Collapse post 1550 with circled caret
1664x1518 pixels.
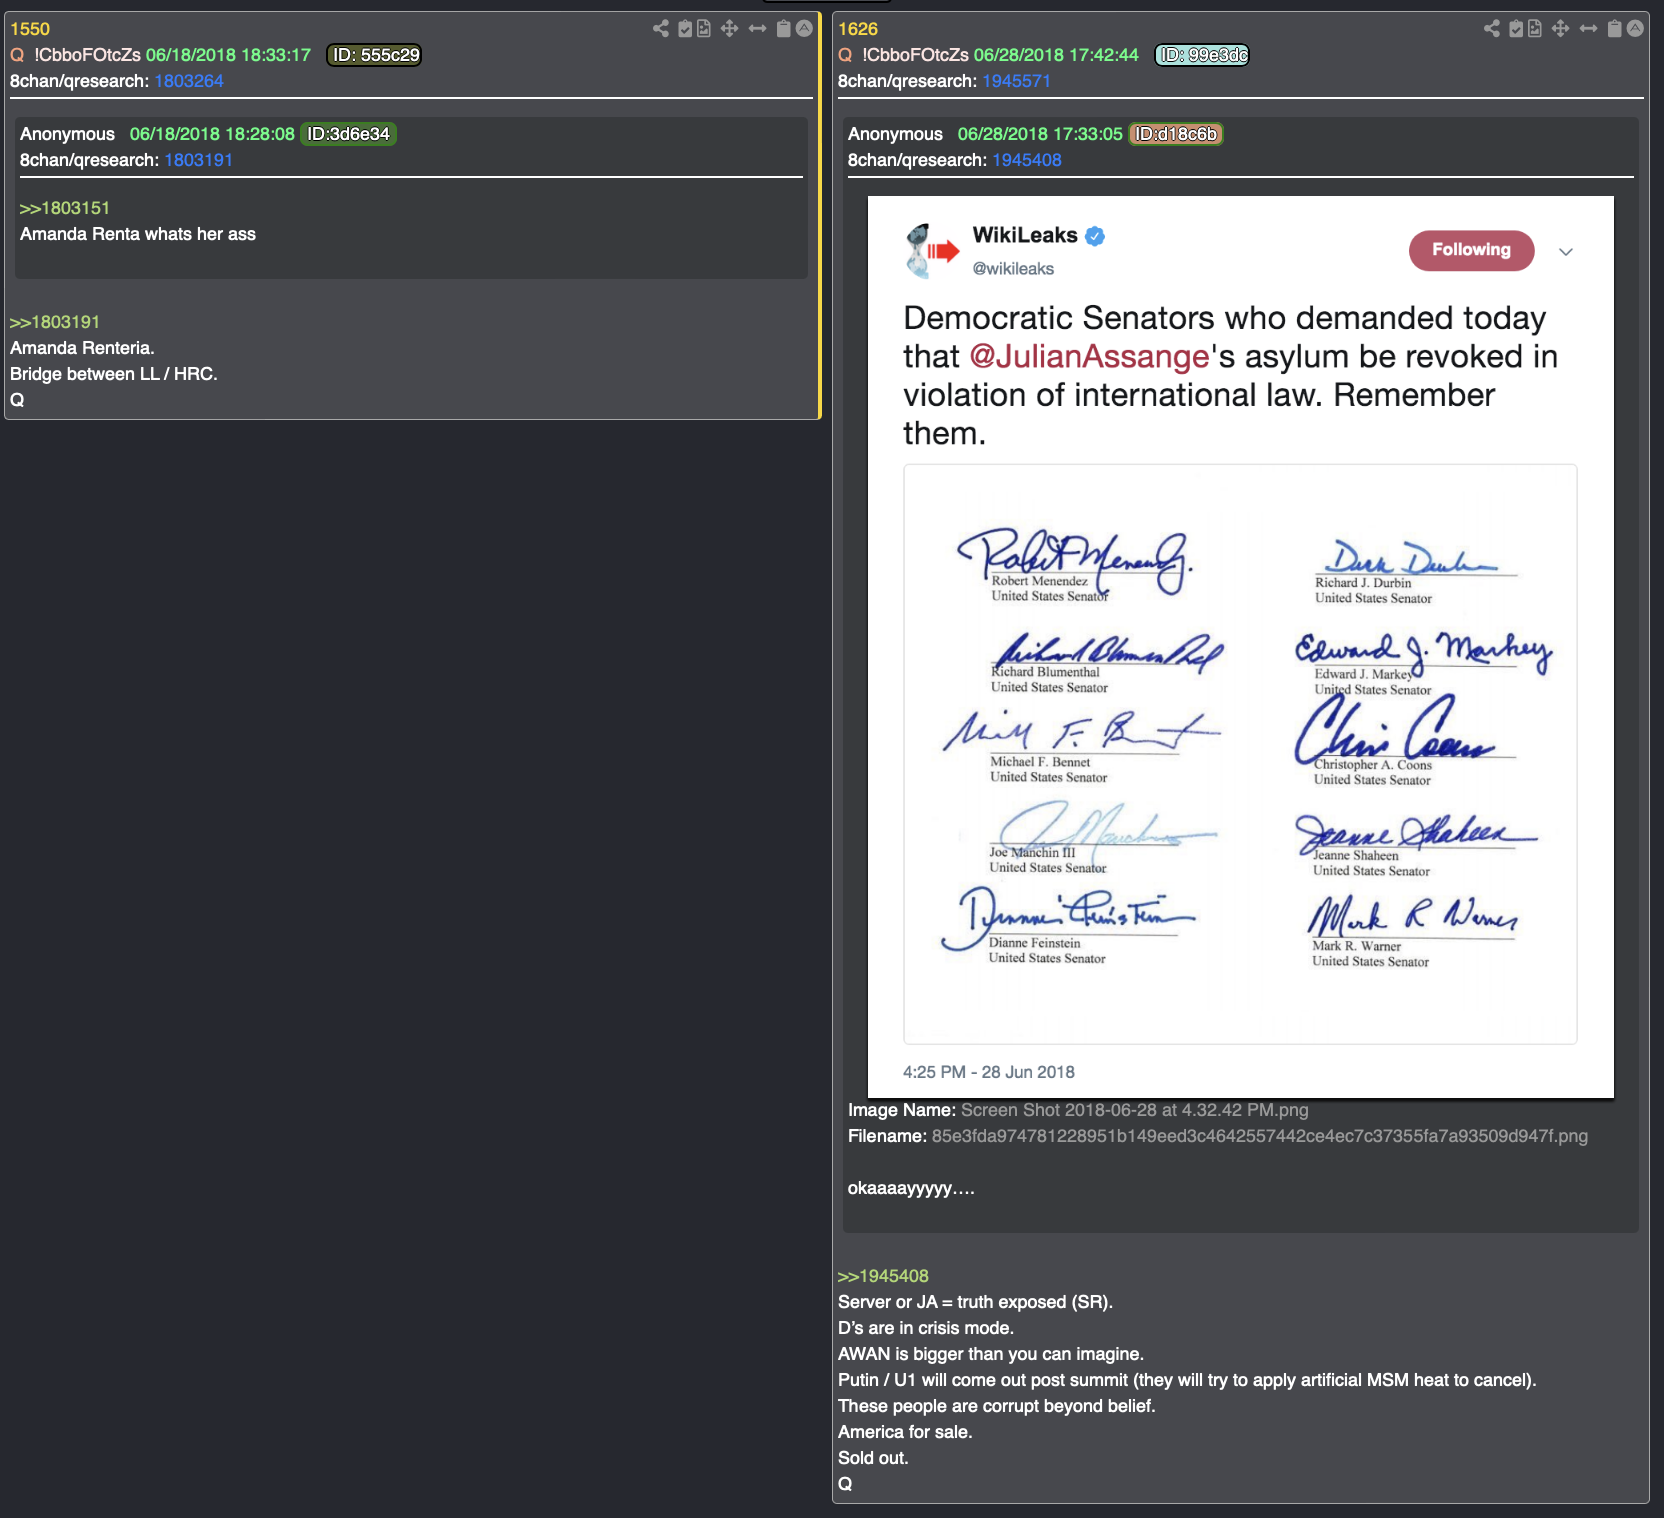804,29
